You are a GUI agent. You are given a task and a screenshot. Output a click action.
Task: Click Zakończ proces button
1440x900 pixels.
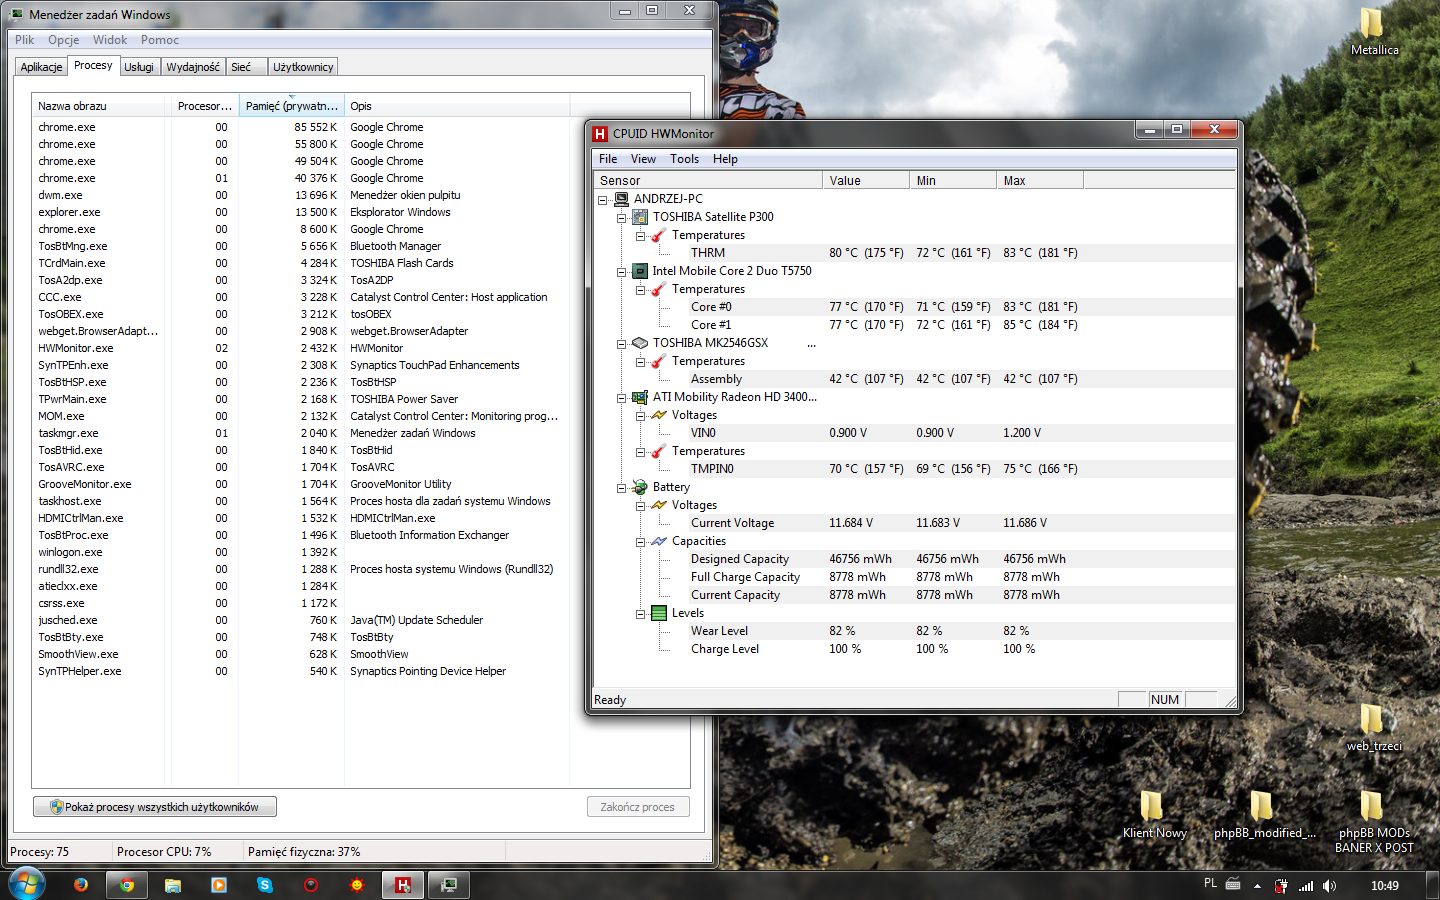coord(637,807)
